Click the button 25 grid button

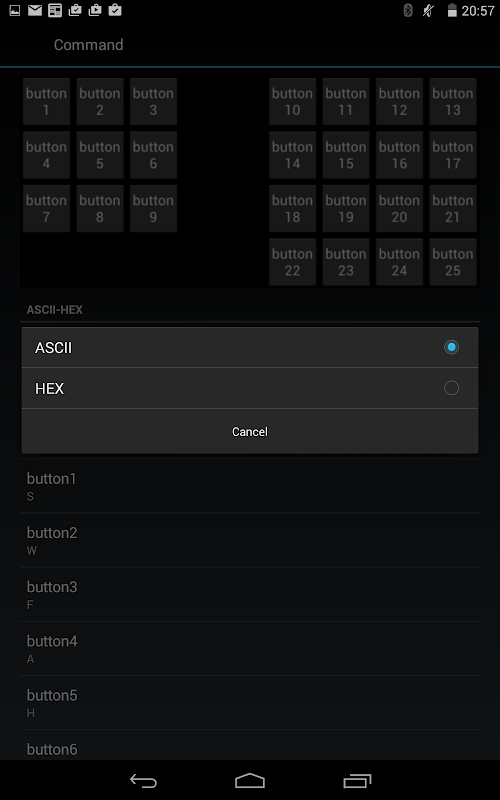[453, 262]
